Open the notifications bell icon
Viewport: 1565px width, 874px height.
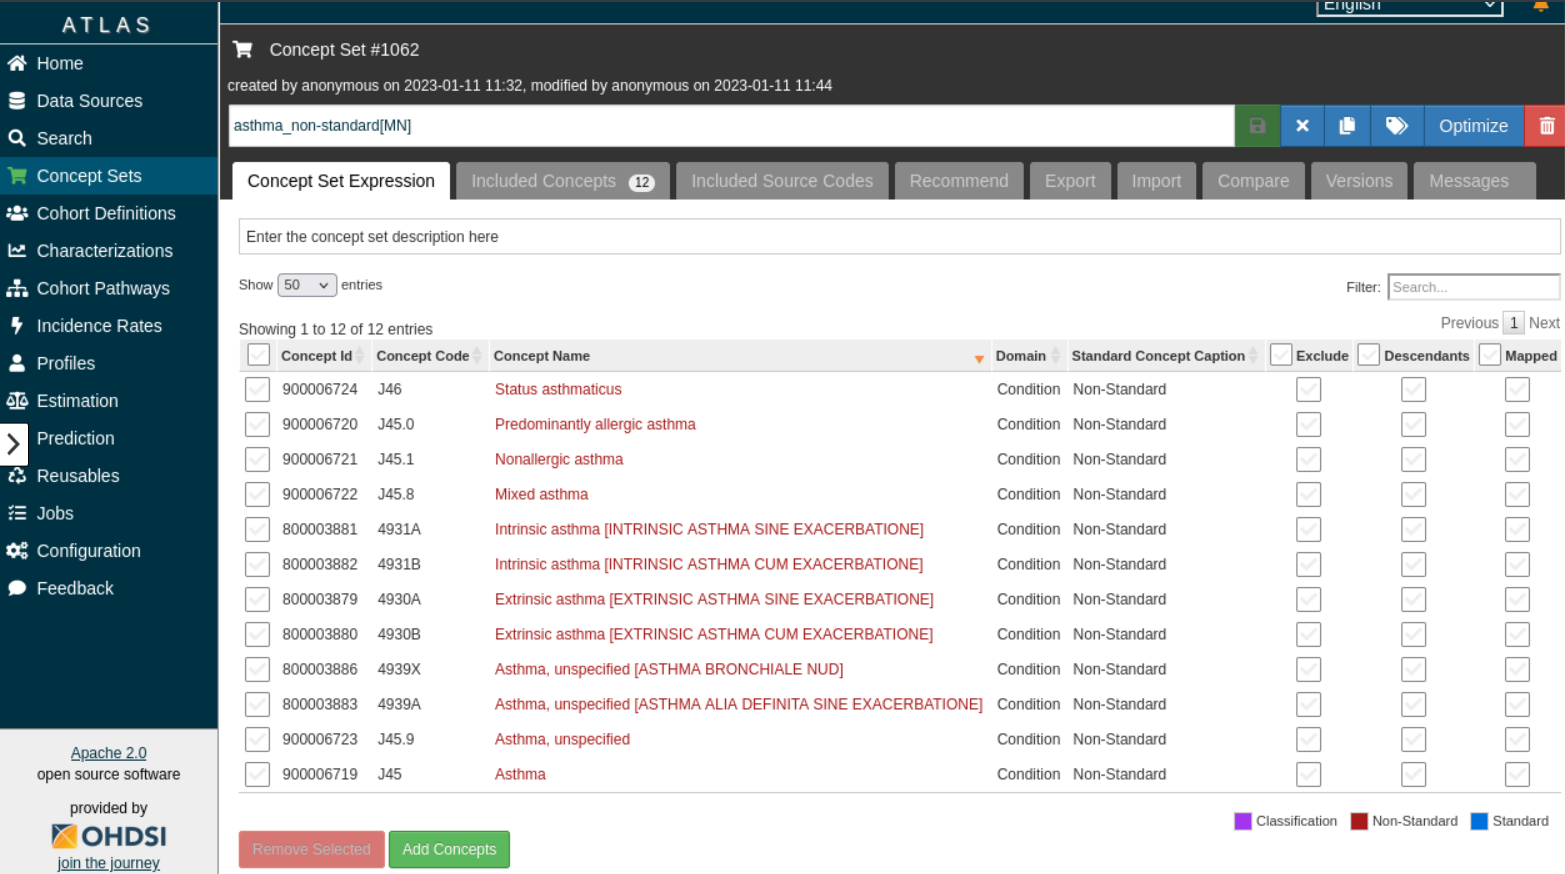[x=1540, y=6]
